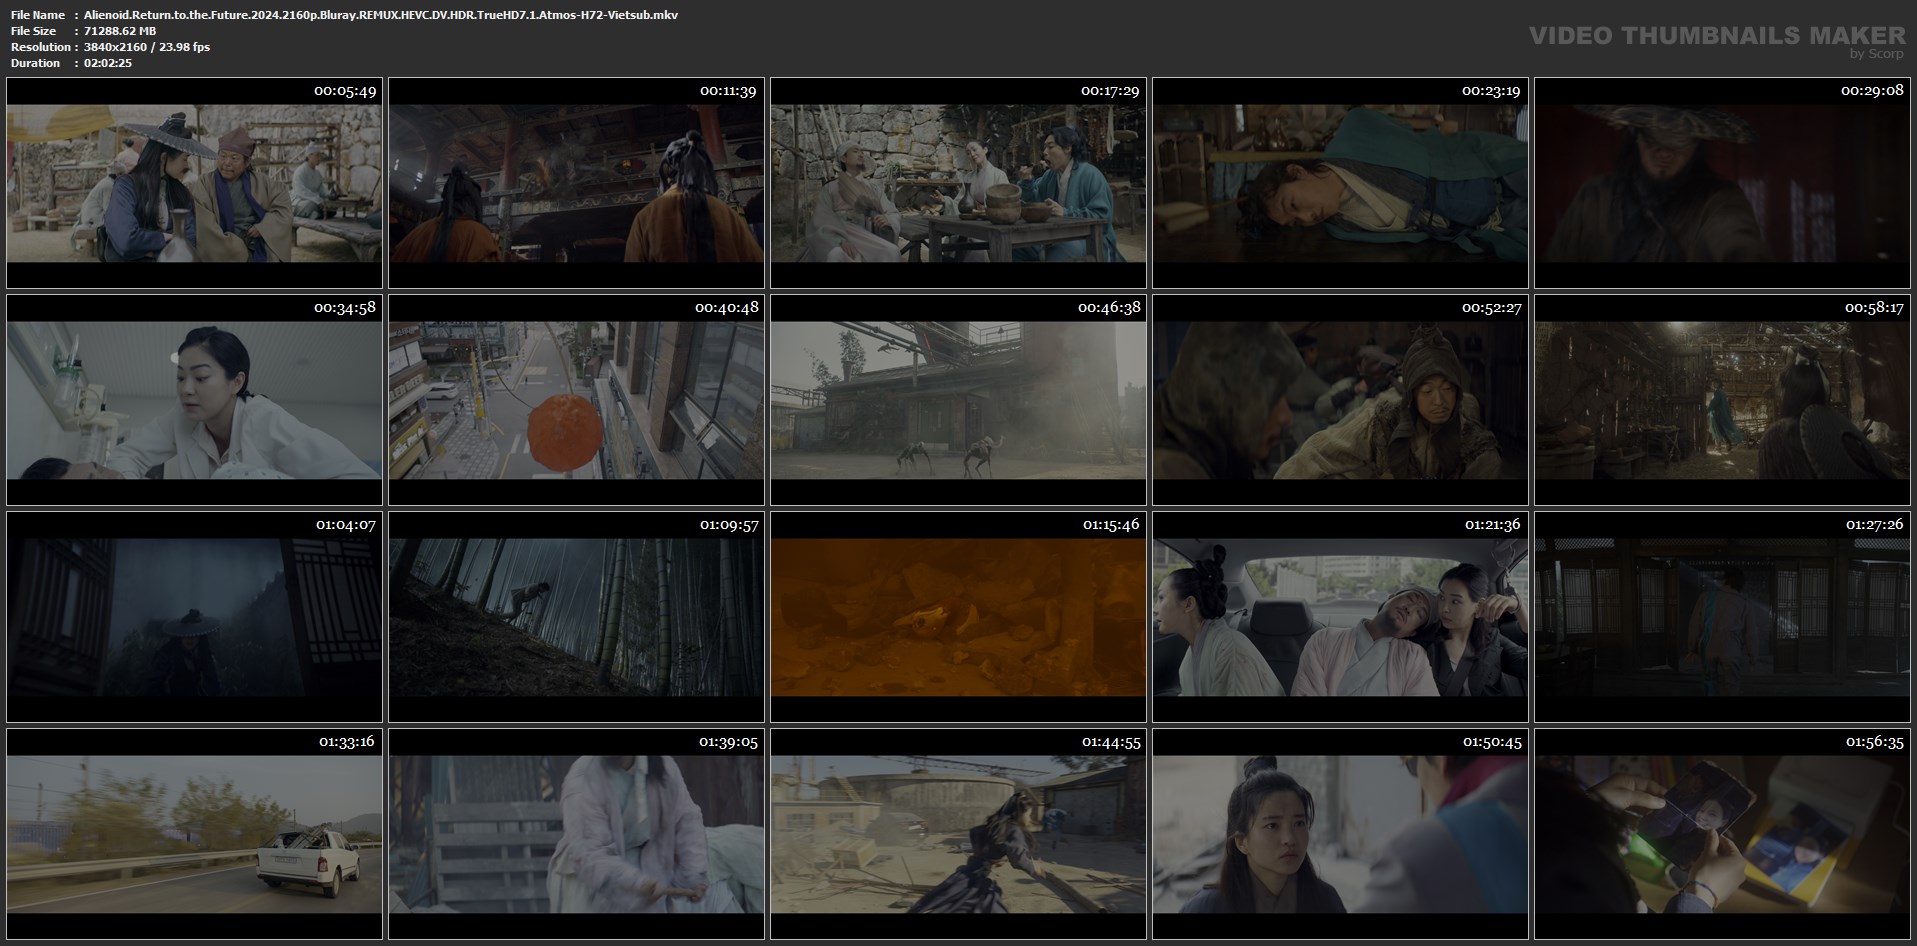Select the thumbnail at 00:52:27
Viewport: 1917px width, 946px height.
pos(1340,400)
